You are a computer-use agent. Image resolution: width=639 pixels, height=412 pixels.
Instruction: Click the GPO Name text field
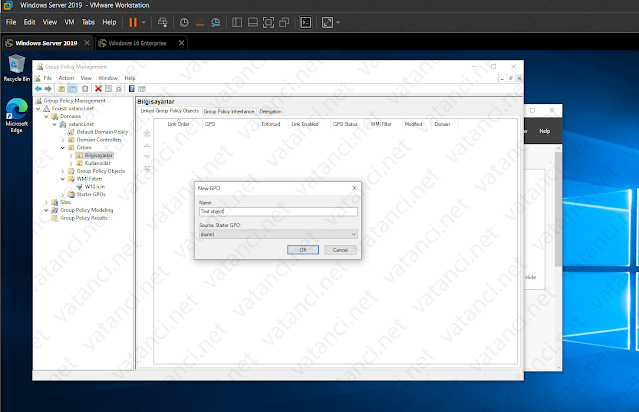pyautogui.click(x=278, y=211)
